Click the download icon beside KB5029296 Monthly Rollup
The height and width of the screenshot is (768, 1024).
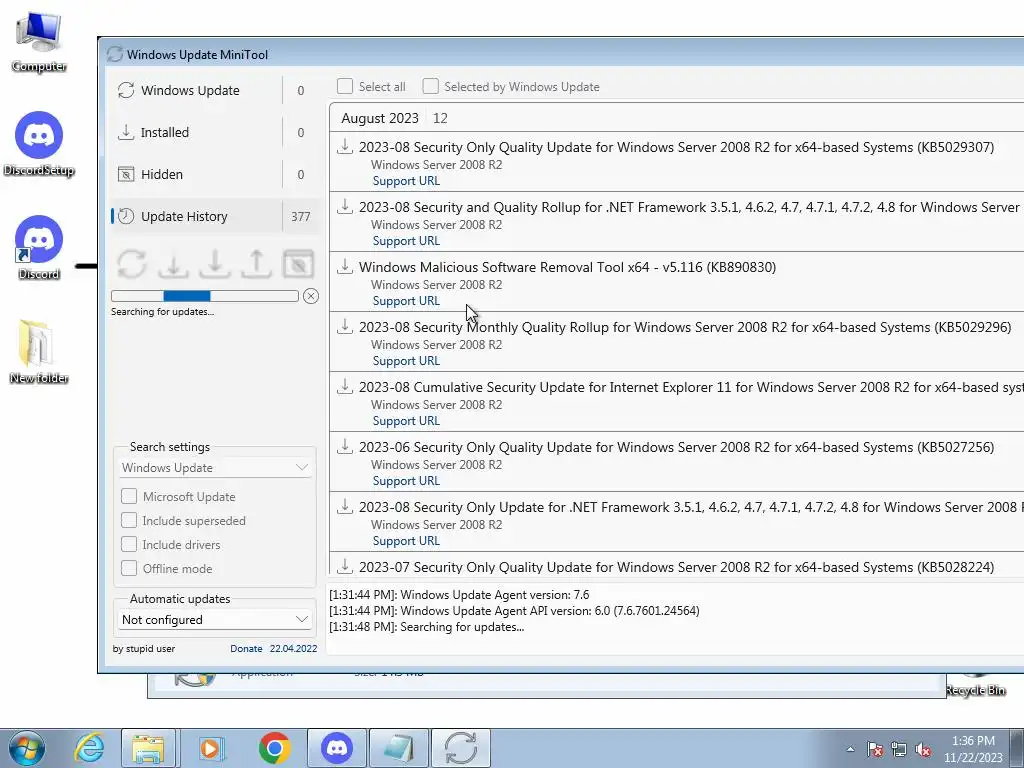coord(345,327)
